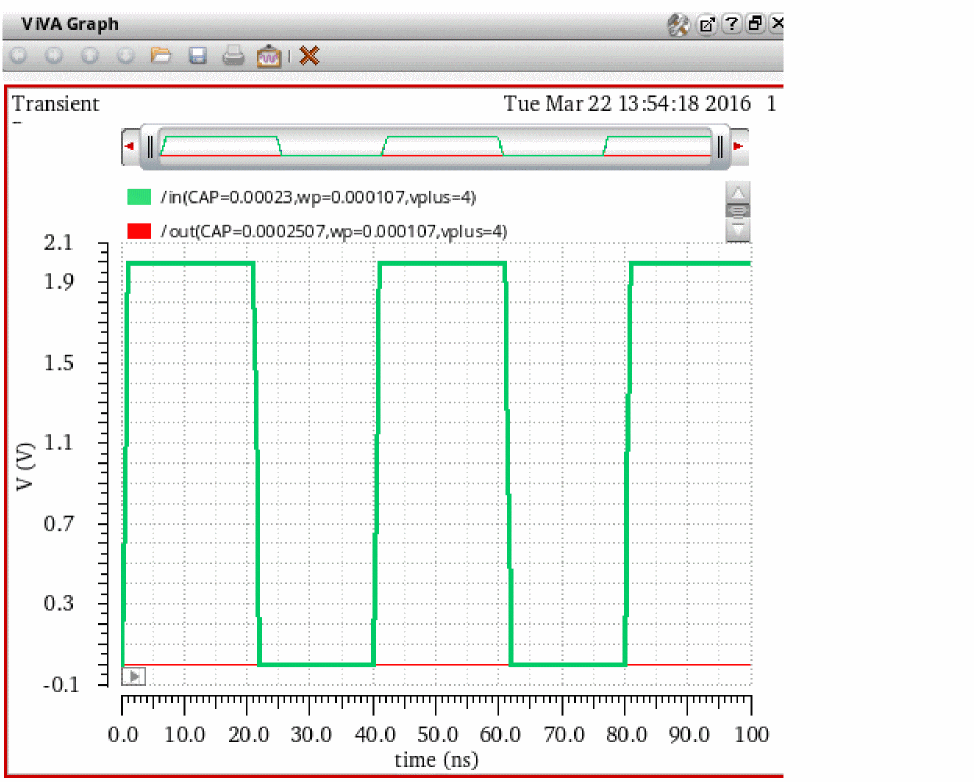974x782 pixels.
Task: Click the second greyed-out round toolbar button
Action: coord(54,56)
